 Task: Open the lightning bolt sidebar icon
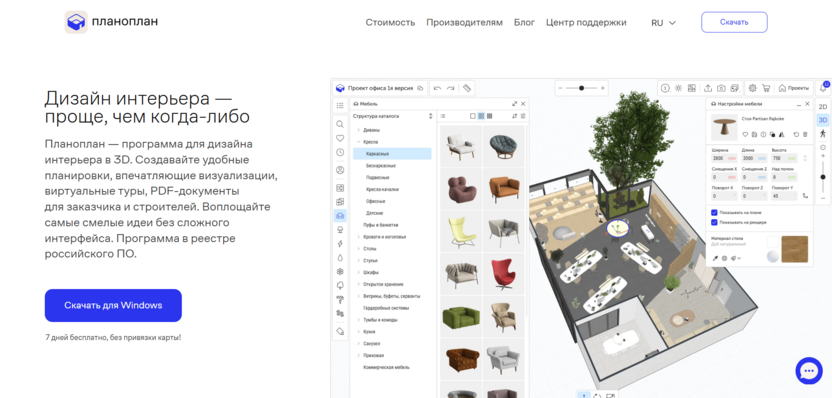[x=340, y=244]
